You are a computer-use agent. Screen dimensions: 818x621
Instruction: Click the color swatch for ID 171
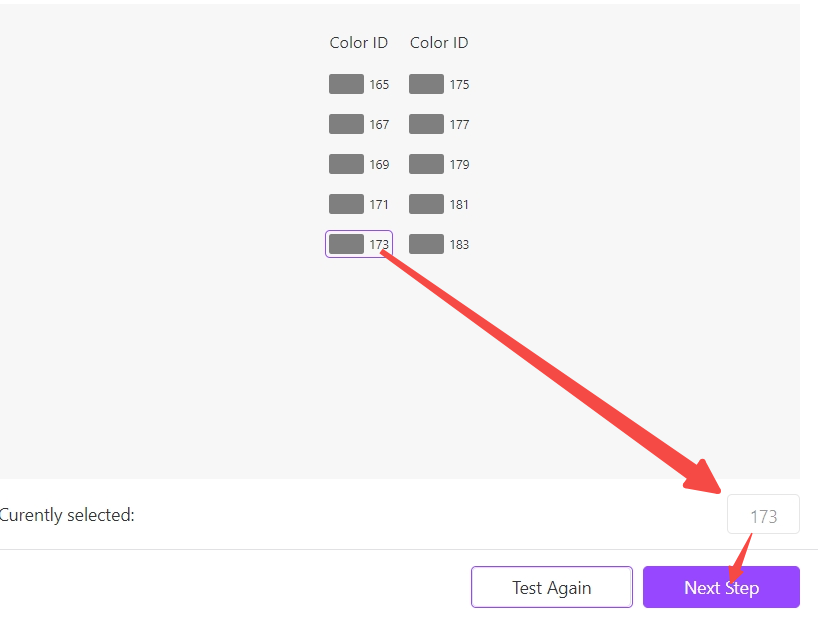(x=346, y=204)
